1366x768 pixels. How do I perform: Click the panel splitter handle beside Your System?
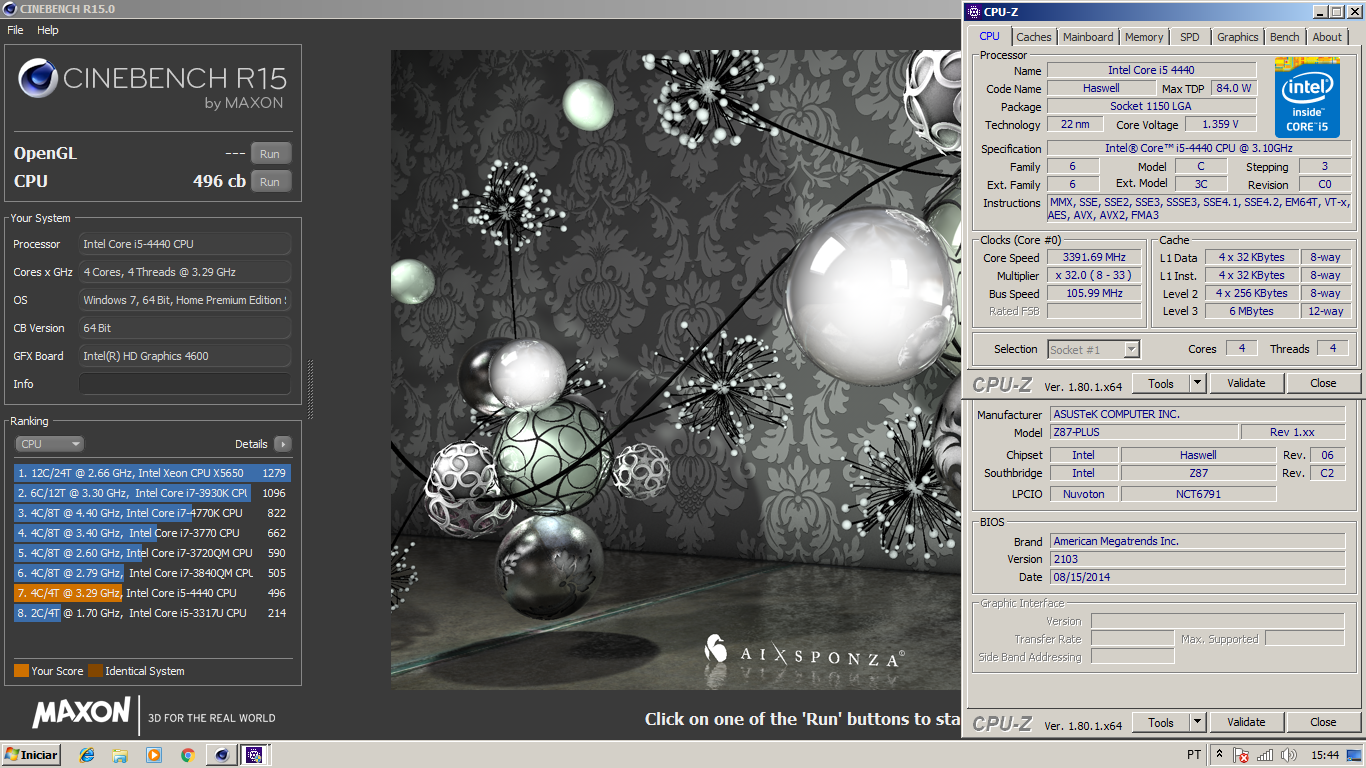(310, 390)
